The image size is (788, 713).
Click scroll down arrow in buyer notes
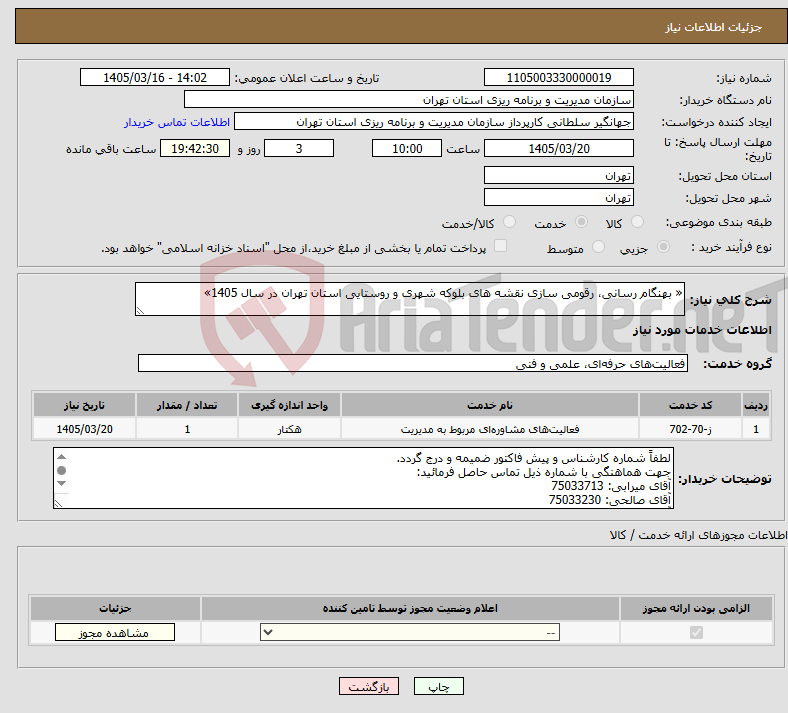click(x=61, y=483)
